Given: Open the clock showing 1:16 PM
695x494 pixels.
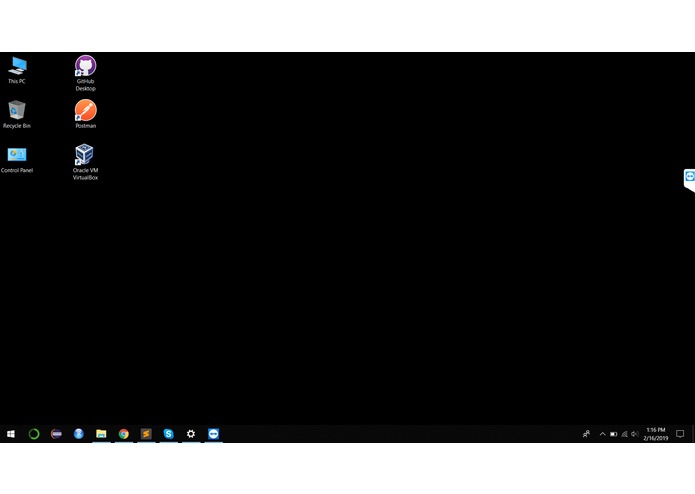Looking at the screenshot, I should [656, 434].
